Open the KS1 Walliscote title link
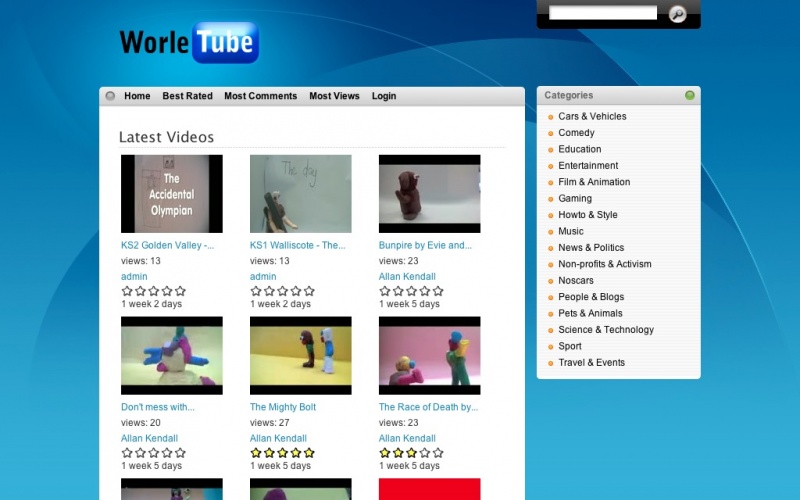Screen dimensions: 800x500 [x=297, y=245]
